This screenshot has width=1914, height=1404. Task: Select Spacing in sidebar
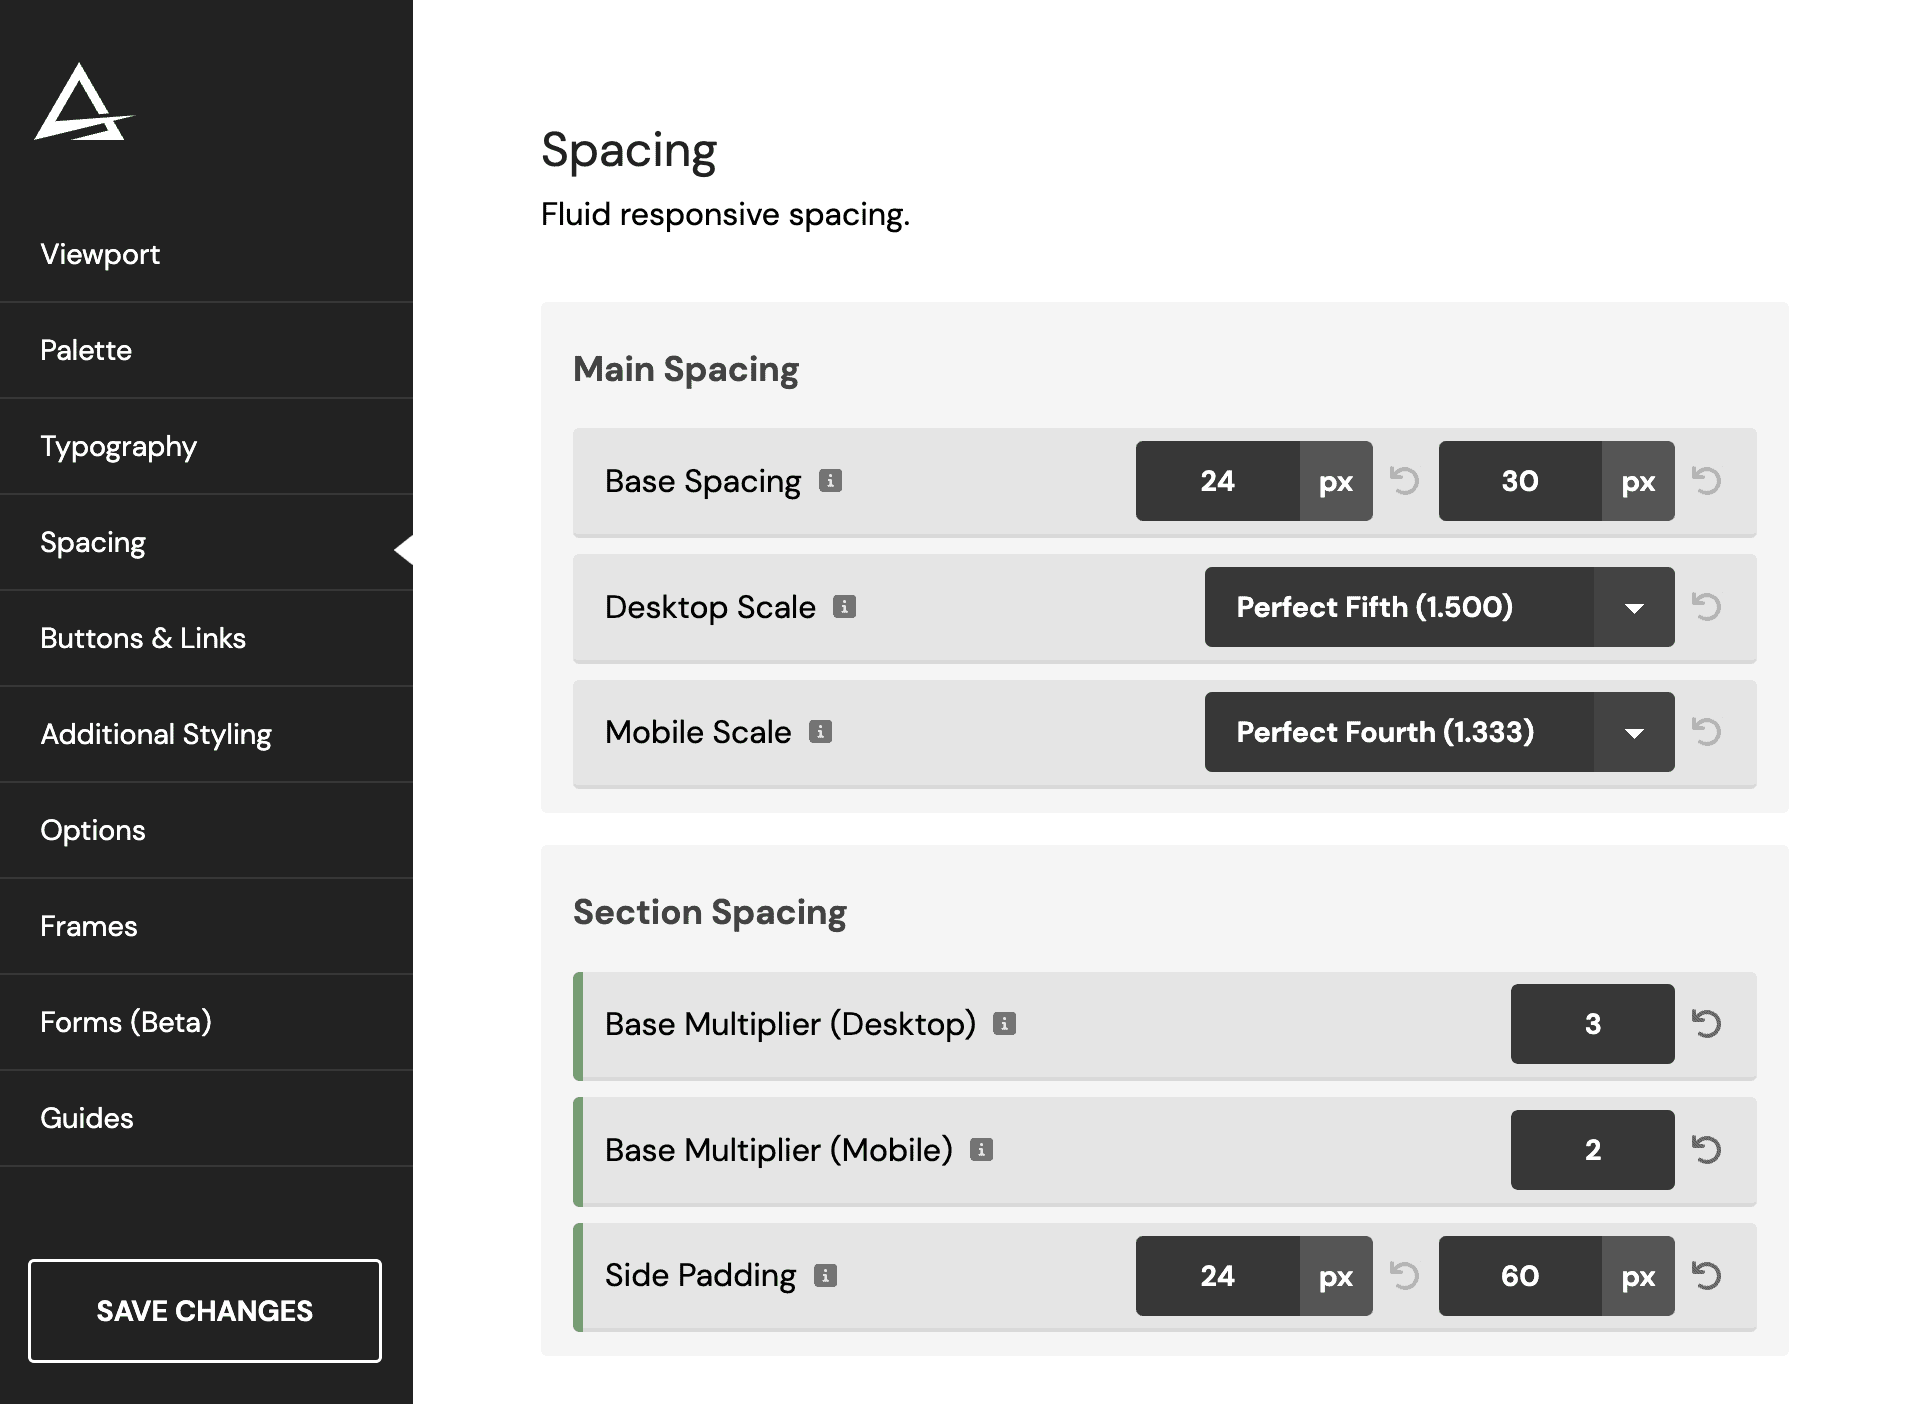206,542
